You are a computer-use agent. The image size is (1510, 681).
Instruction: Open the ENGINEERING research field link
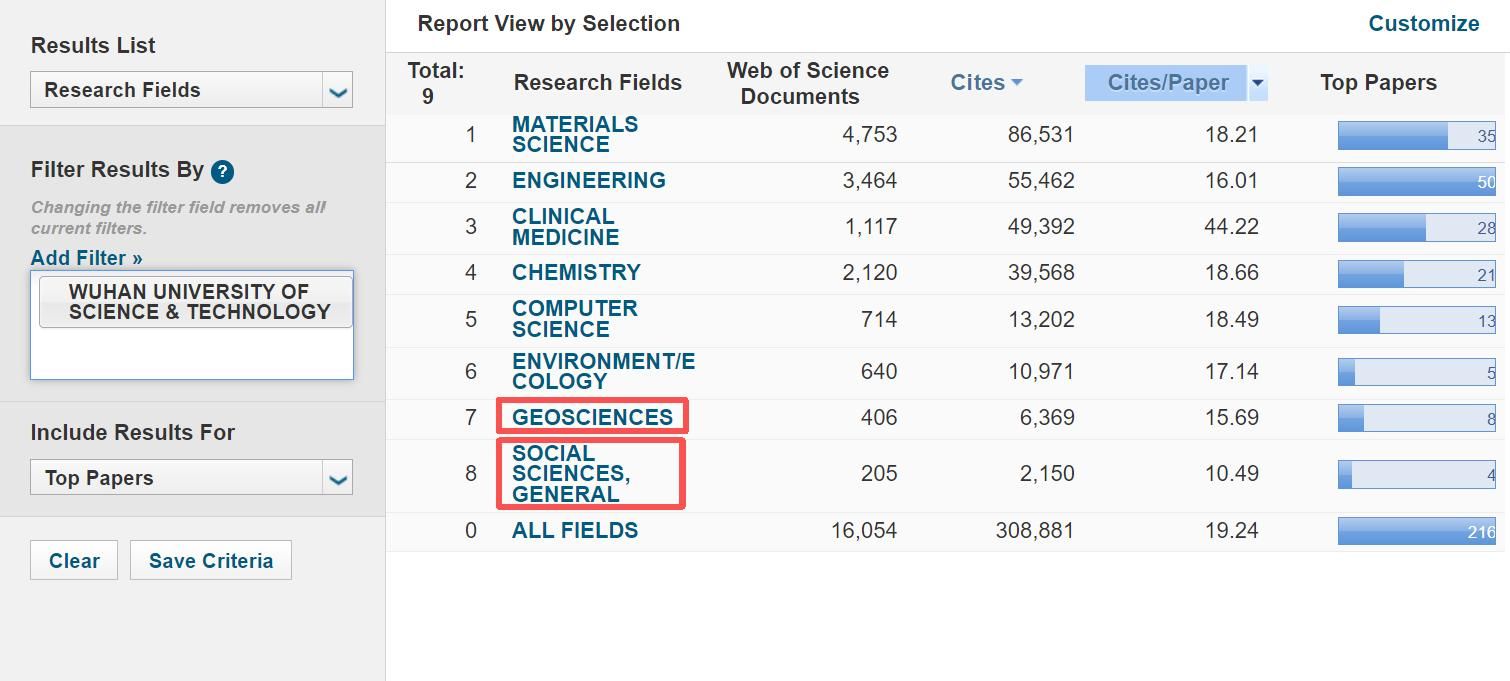pyautogui.click(x=588, y=181)
